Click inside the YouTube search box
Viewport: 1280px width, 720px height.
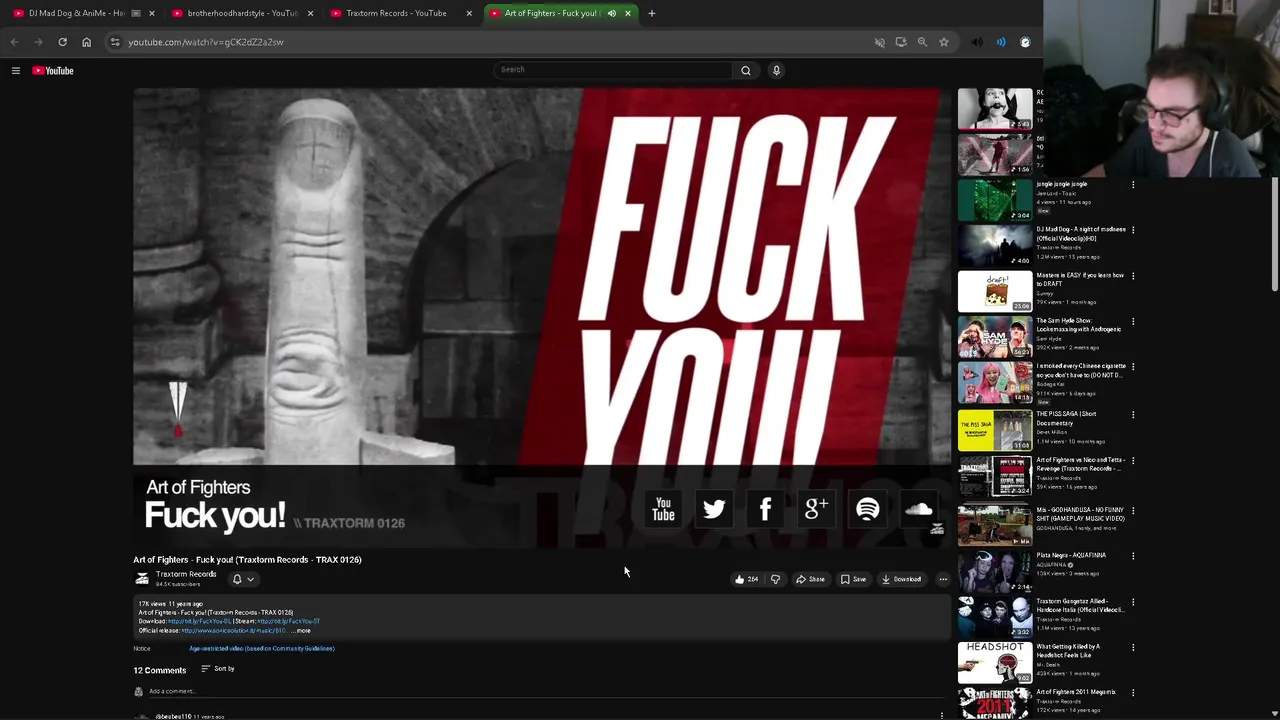pos(614,70)
